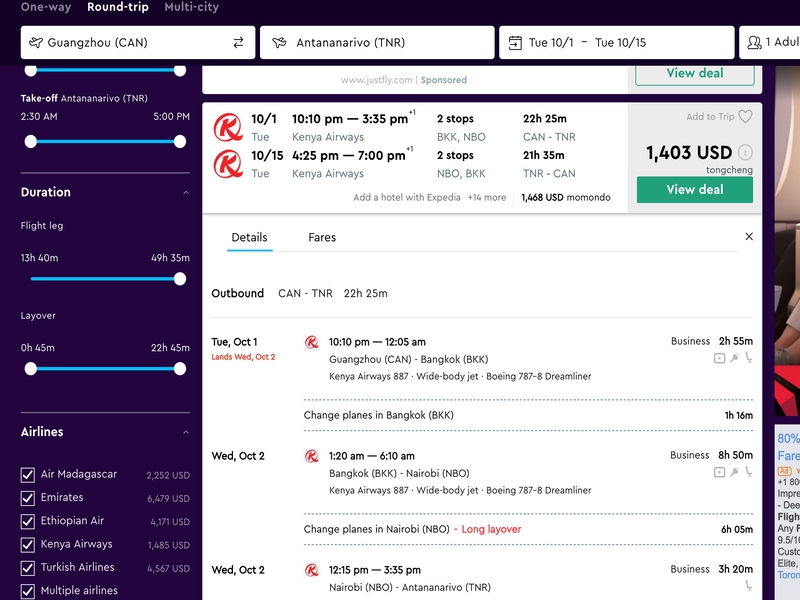800x600 pixels.
Task: Click the red Long layover label
Action: click(x=491, y=529)
